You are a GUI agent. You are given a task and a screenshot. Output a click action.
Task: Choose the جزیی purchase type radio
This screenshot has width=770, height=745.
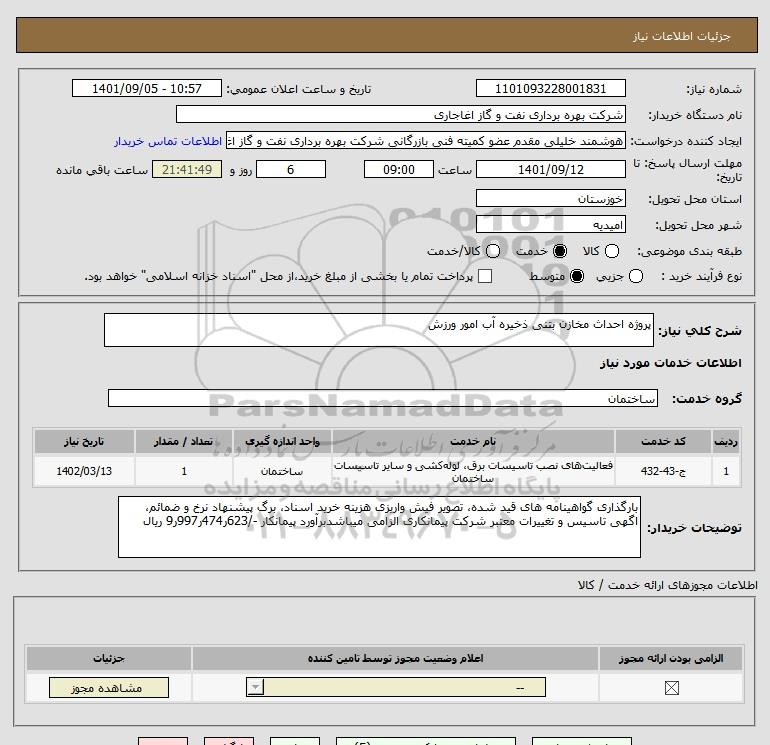pyautogui.click(x=636, y=276)
